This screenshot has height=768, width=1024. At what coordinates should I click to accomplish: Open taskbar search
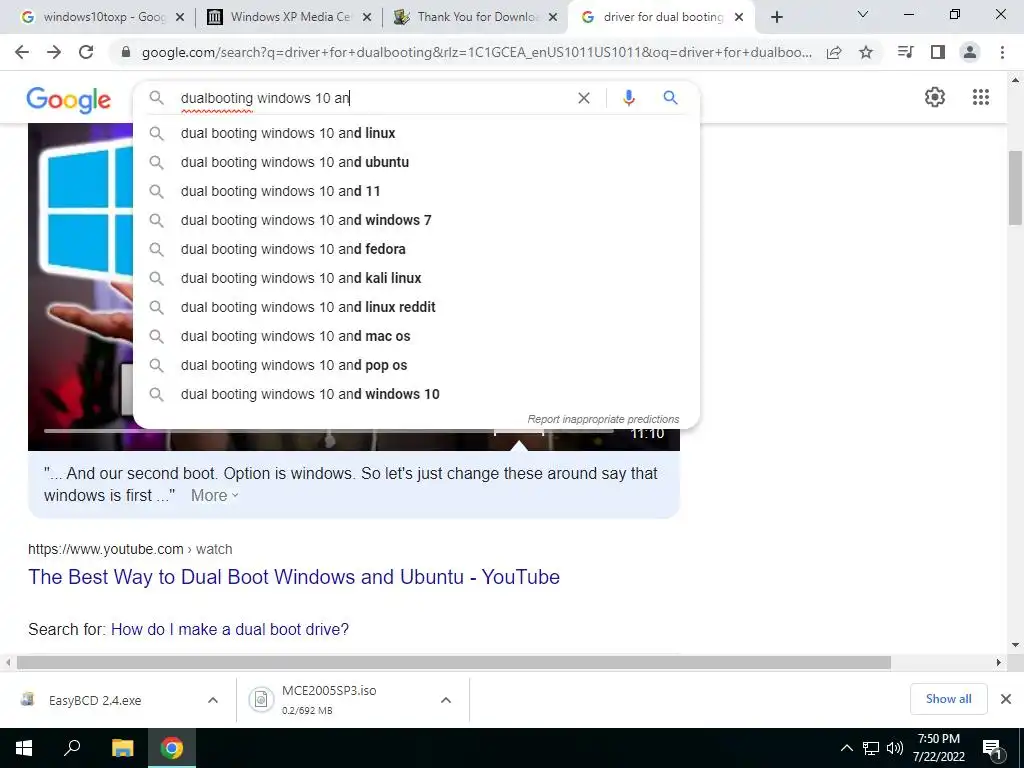point(72,748)
